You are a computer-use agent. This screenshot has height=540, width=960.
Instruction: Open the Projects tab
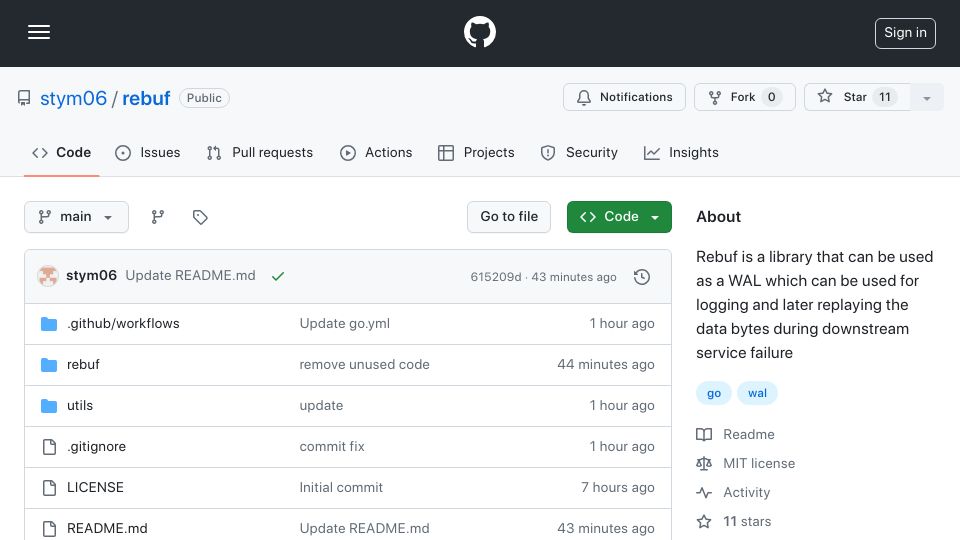tap(476, 152)
